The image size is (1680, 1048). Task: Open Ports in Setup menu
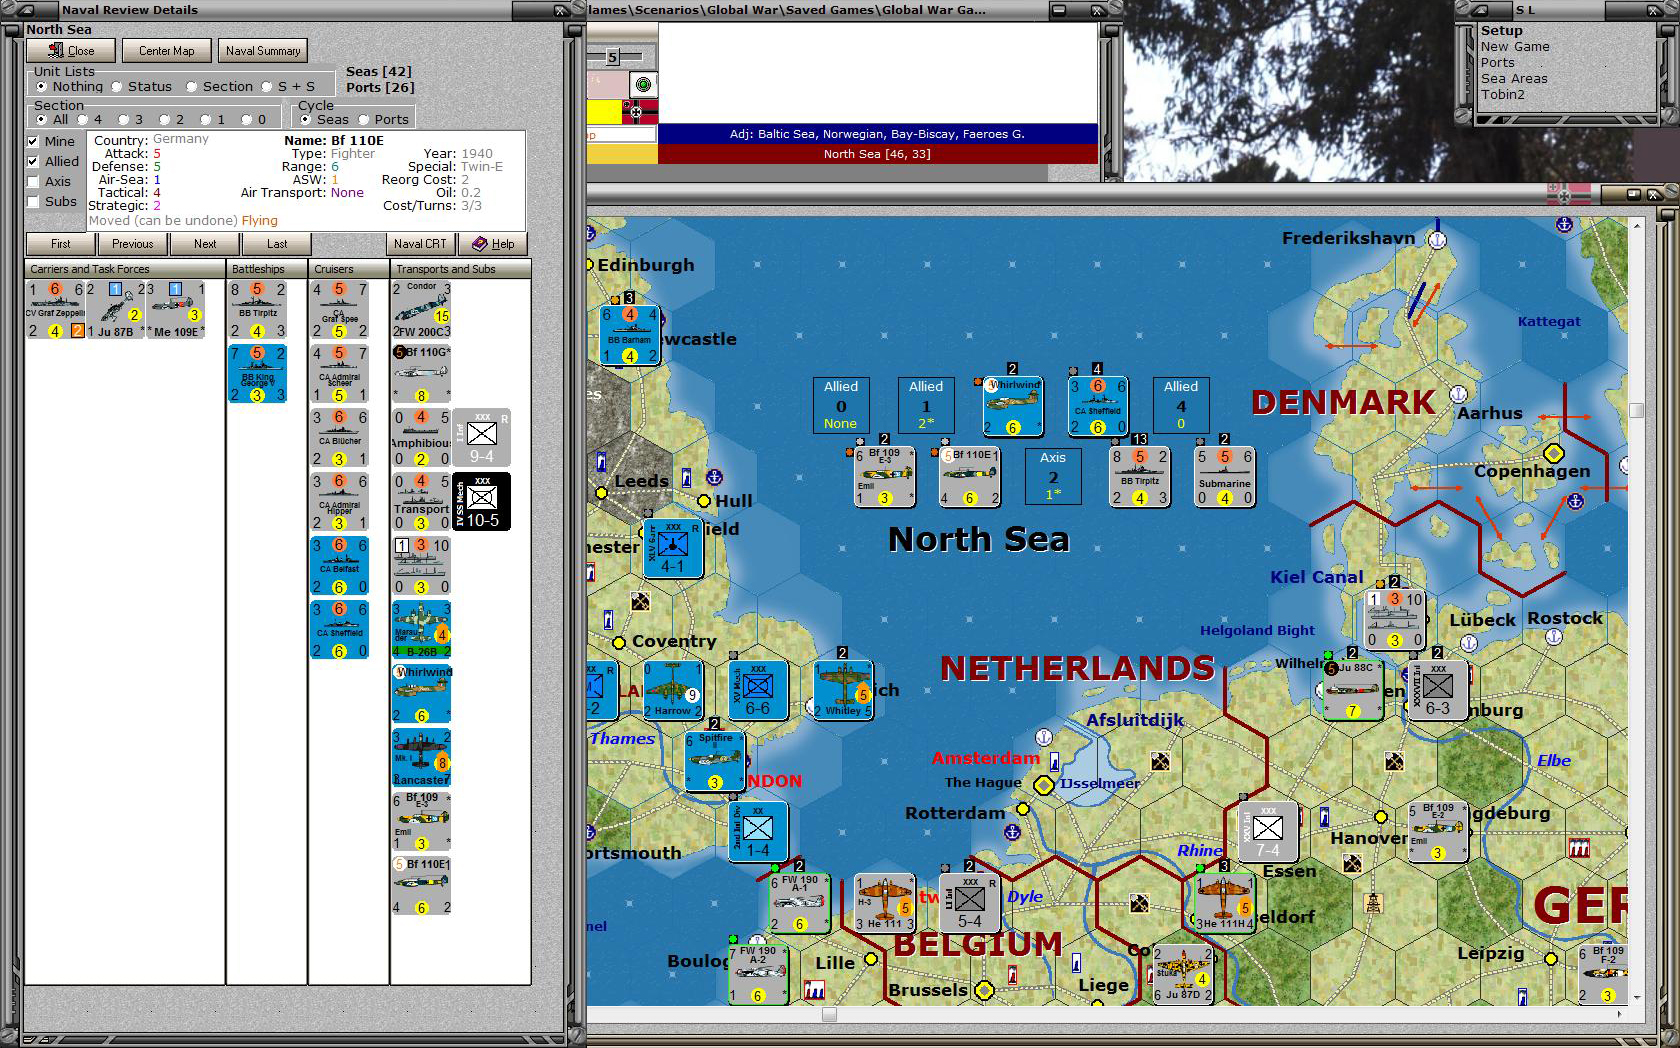[1498, 63]
